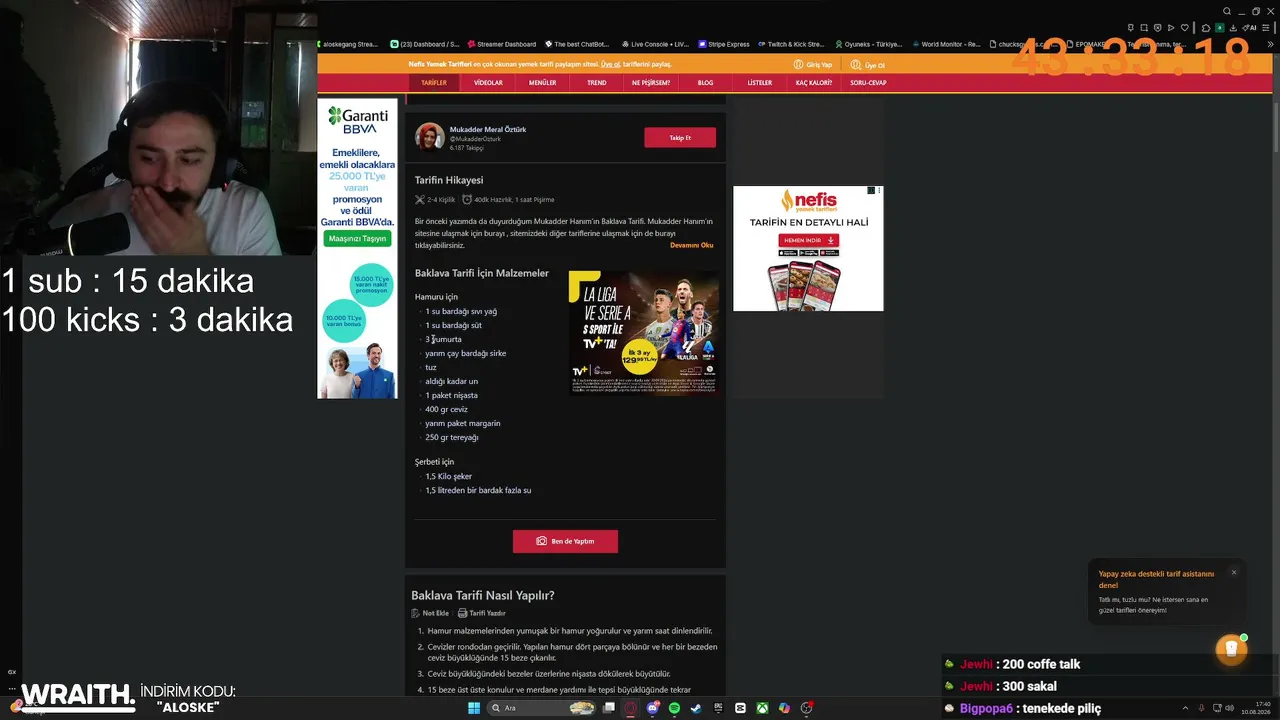Open the Windows Start menu
Image resolution: width=1280 pixels, height=720 pixels.
[475, 708]
